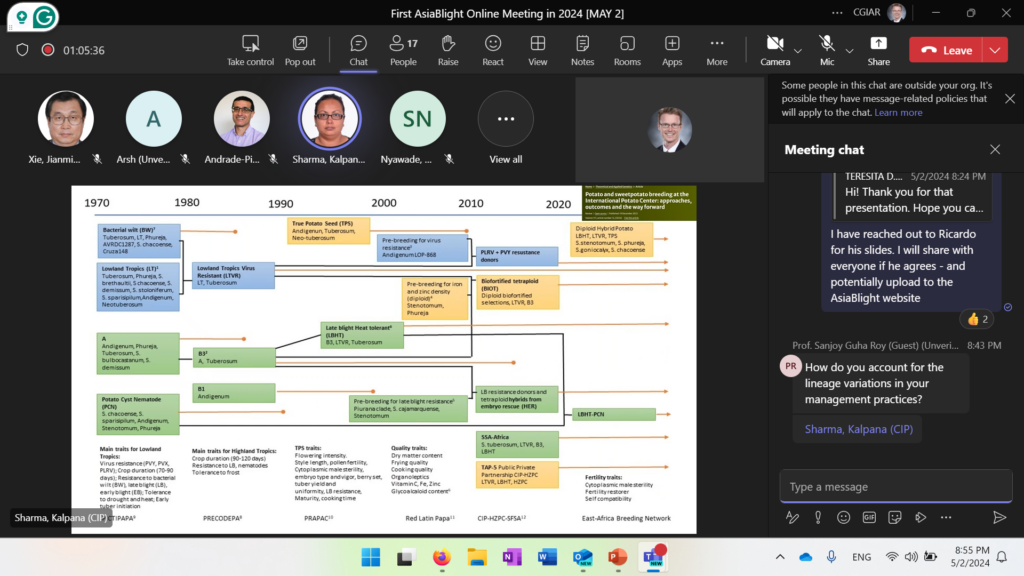Click the Learn more link

(898, 113)
